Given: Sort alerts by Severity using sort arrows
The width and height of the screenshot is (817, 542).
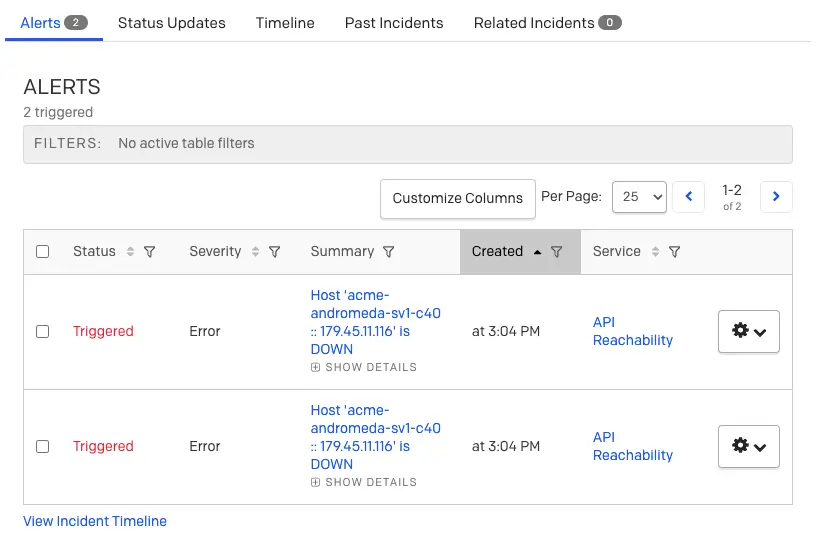Looking at the screenshot, I should pyautogui.click(x=255, y=252).
